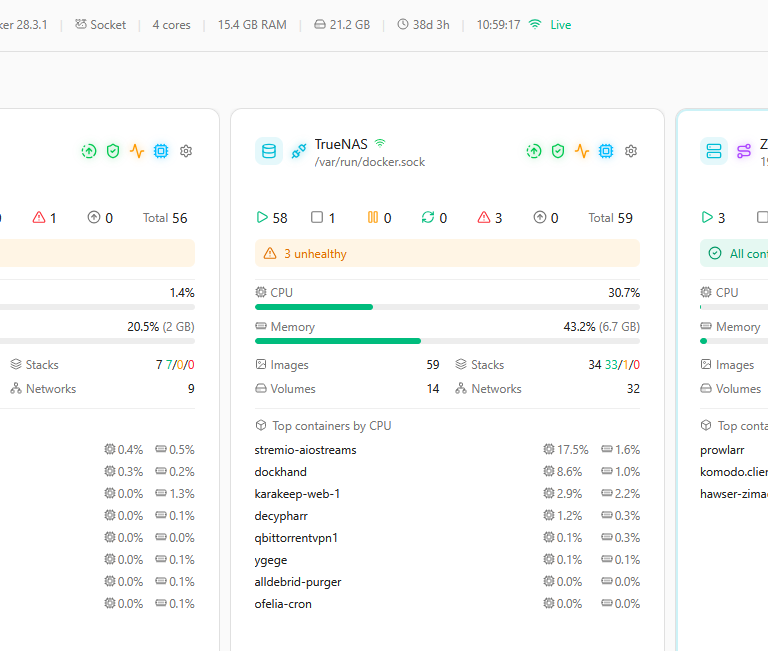This screenshot has width=768, height=651.
Task: Click TrueNAS paused containers count 0
Action: coord(380,217)
